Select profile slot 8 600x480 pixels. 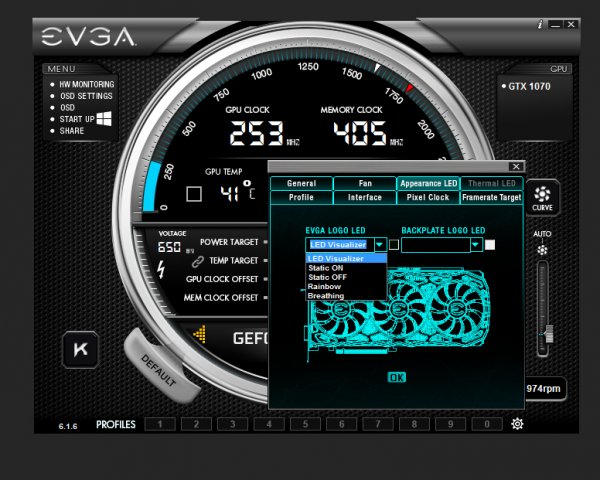point(414,424)
